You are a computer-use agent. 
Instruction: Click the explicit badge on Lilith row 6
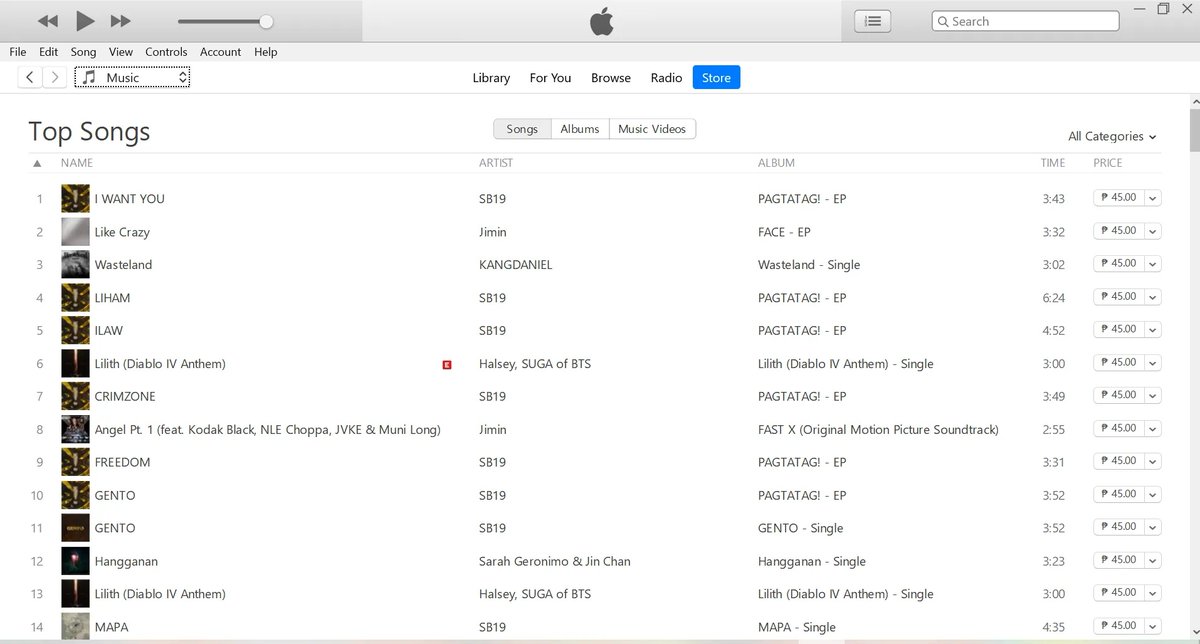[447, 365]
